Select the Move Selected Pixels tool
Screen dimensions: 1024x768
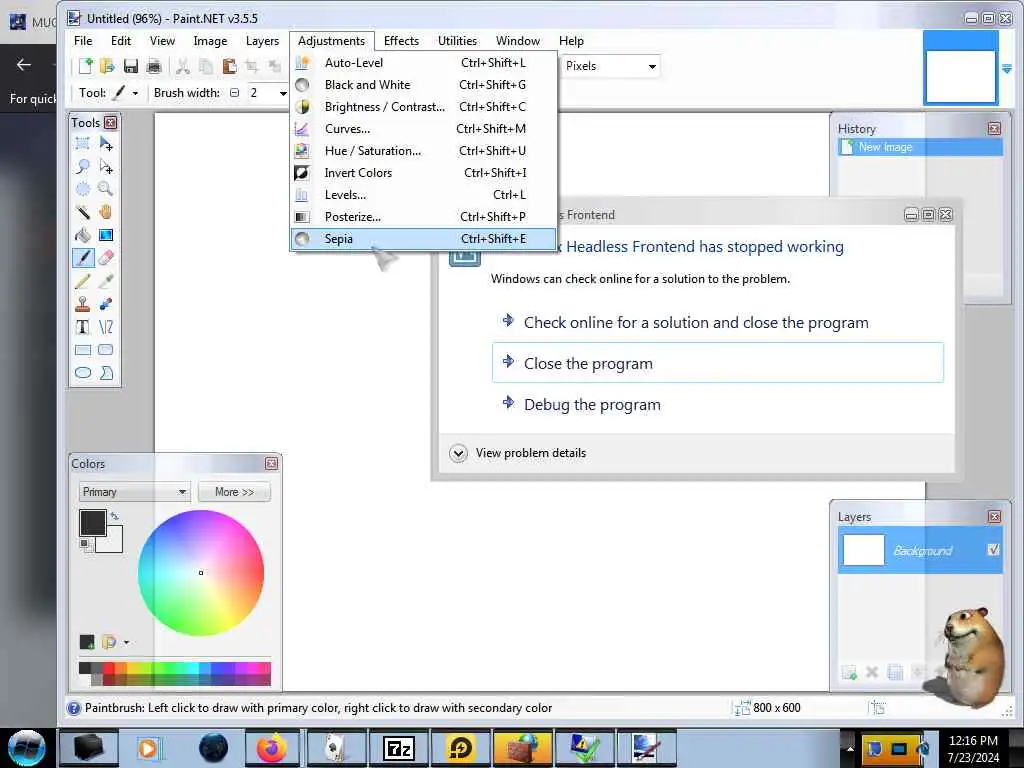(x=106, y=144)
